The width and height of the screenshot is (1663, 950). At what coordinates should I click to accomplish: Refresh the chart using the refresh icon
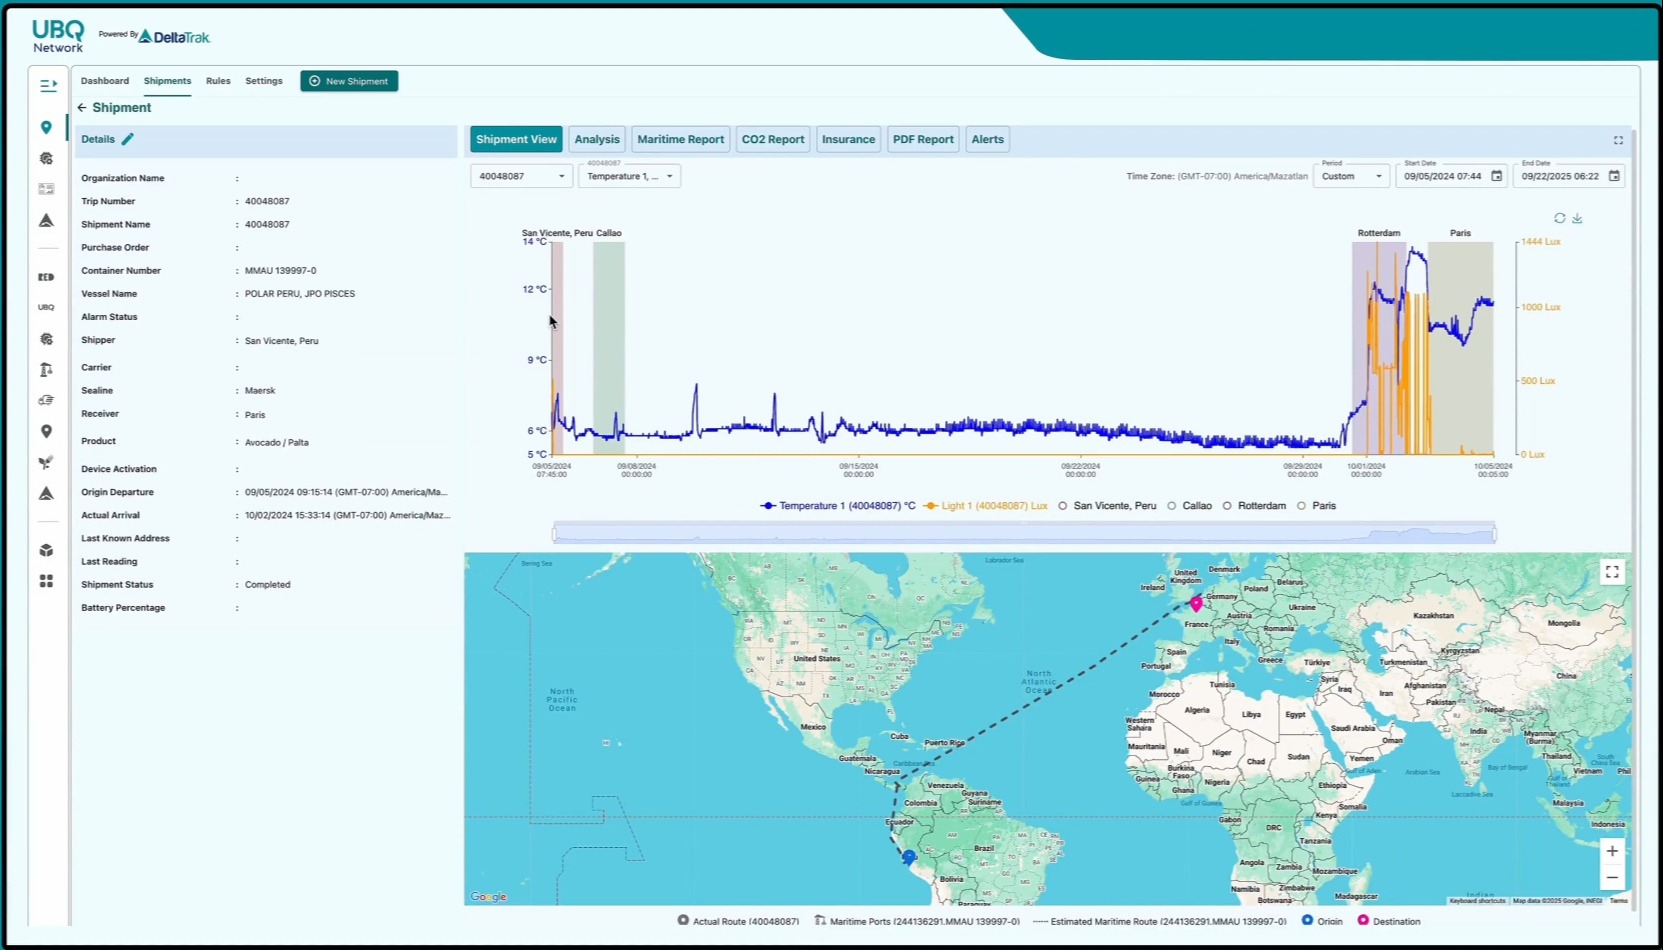tap(1559, 218)
